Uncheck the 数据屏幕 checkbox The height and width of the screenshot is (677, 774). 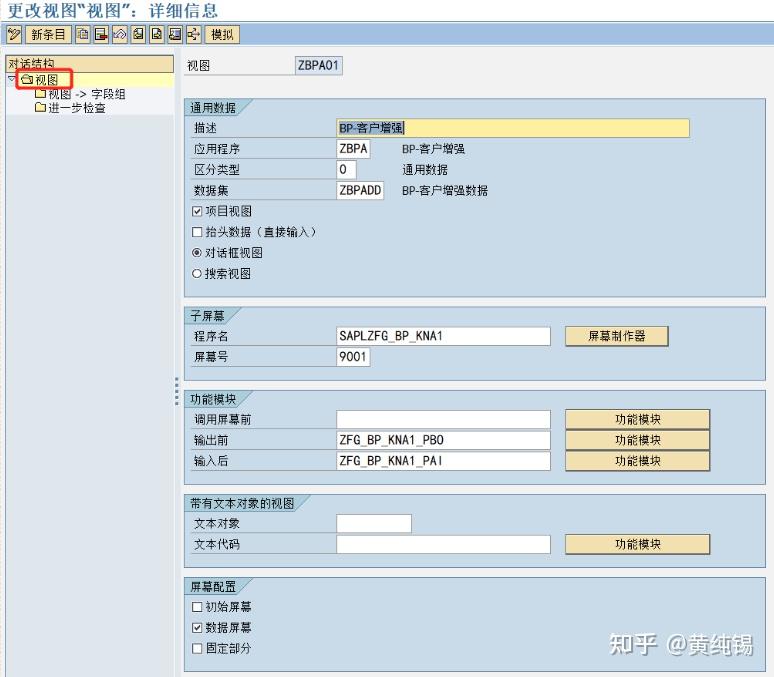[x=197, y=628]
